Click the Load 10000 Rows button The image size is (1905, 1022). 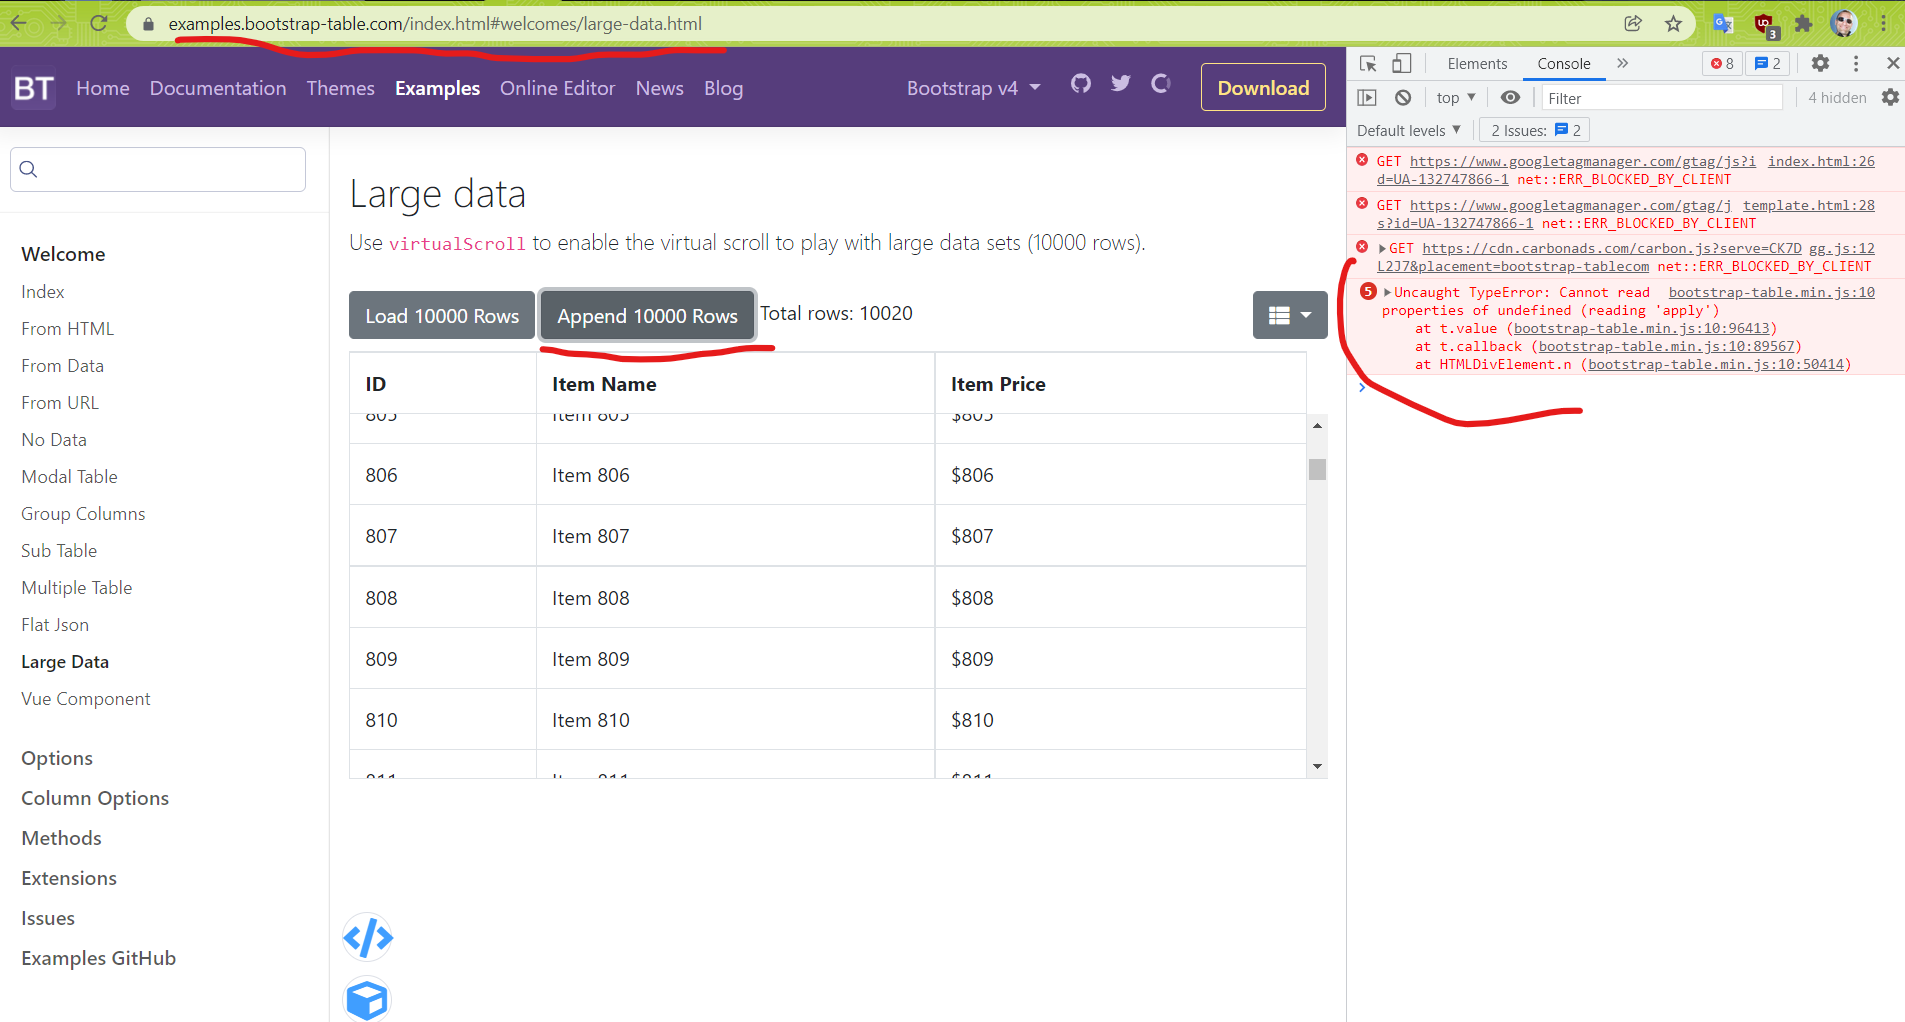(441, 314)
